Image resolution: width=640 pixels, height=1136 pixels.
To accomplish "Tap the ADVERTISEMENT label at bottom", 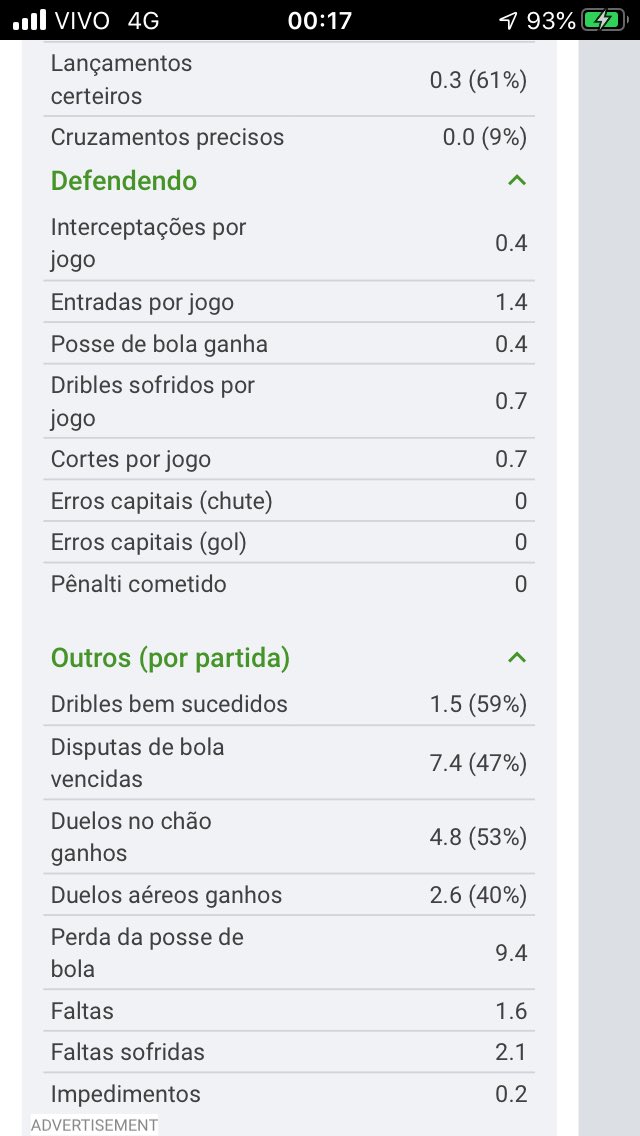I will [x=94, y=1125].
